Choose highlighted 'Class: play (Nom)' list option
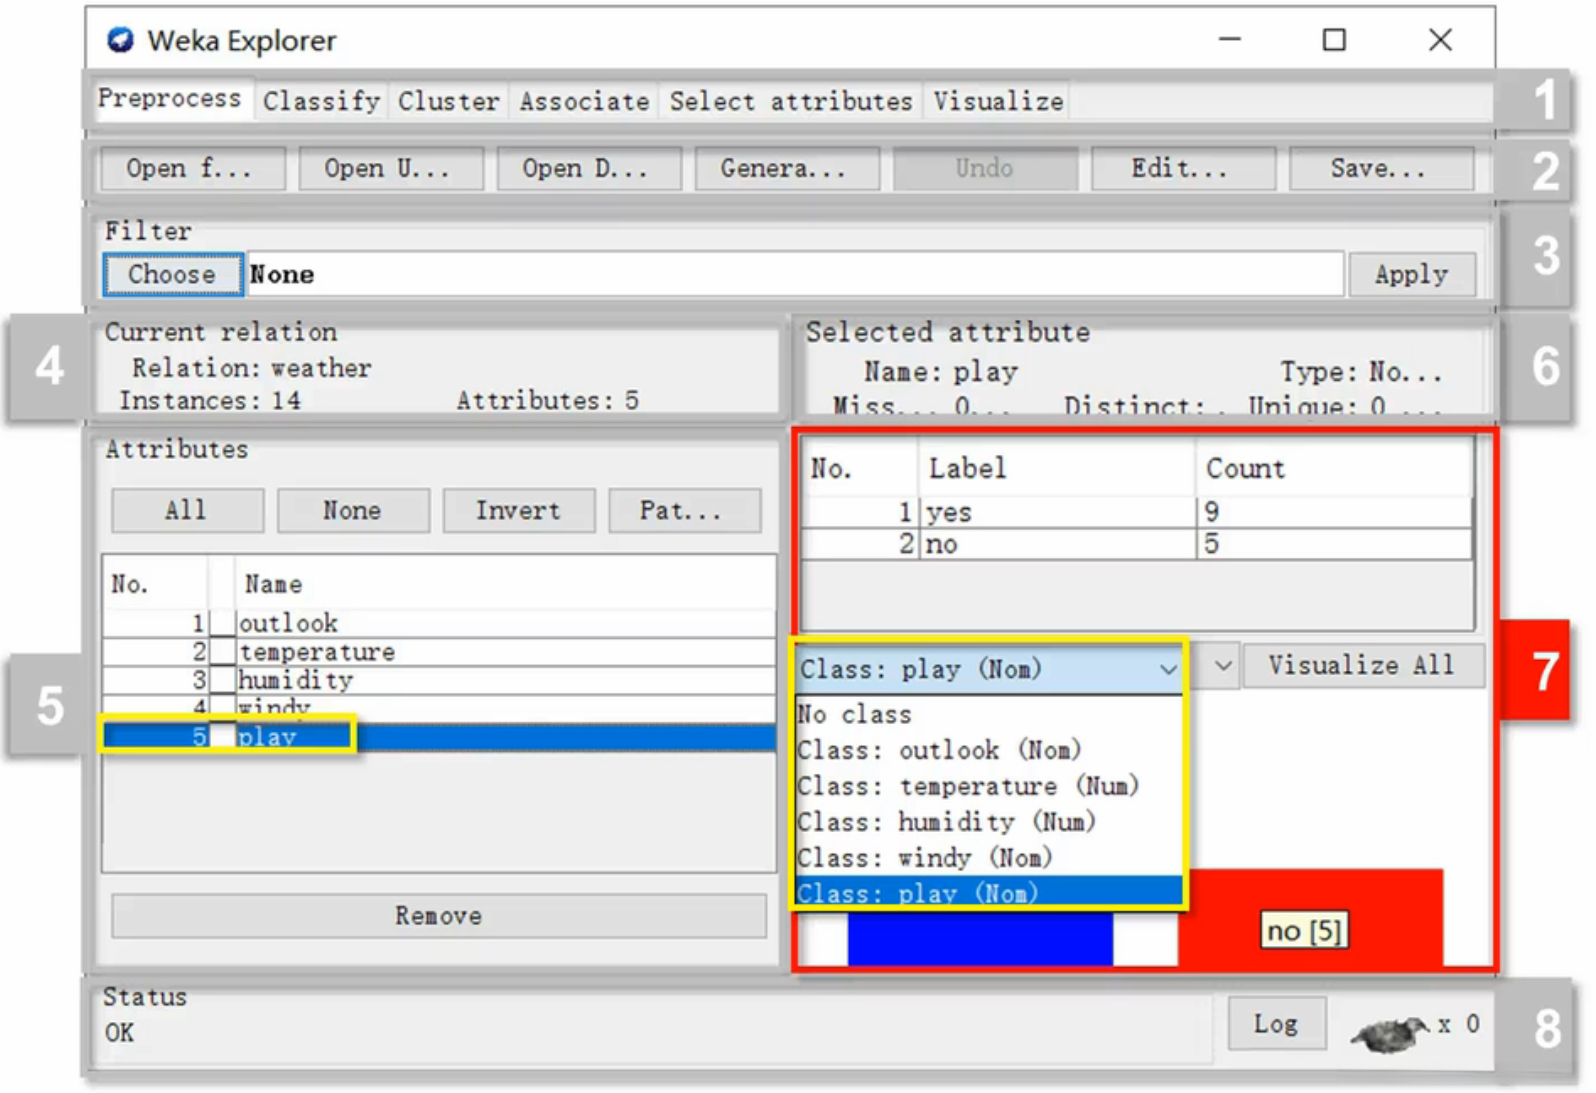 pyautogui.click(x=988, y=892)
